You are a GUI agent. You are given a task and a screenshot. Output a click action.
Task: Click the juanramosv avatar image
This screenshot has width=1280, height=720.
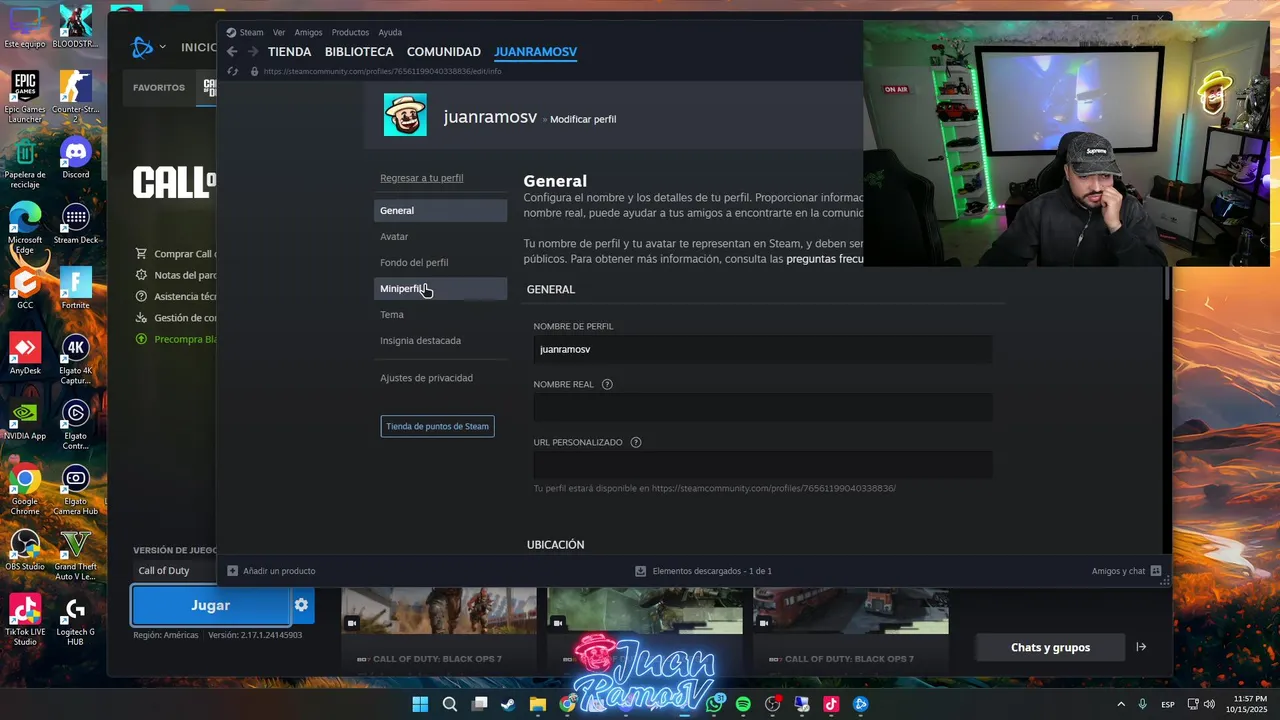[405, 115]
